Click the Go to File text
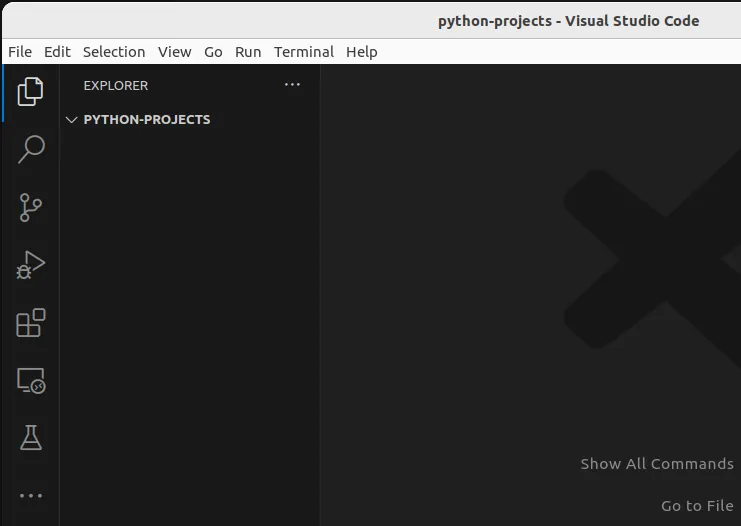 click(697, 506)
